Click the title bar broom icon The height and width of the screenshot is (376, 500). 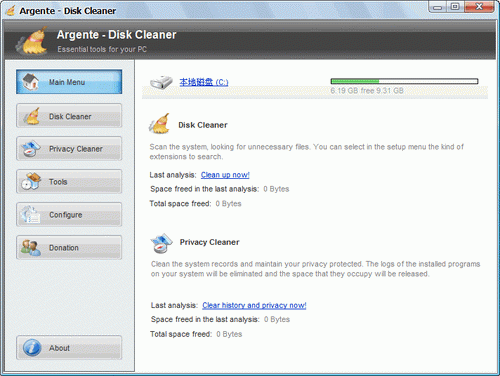[11, 11]
